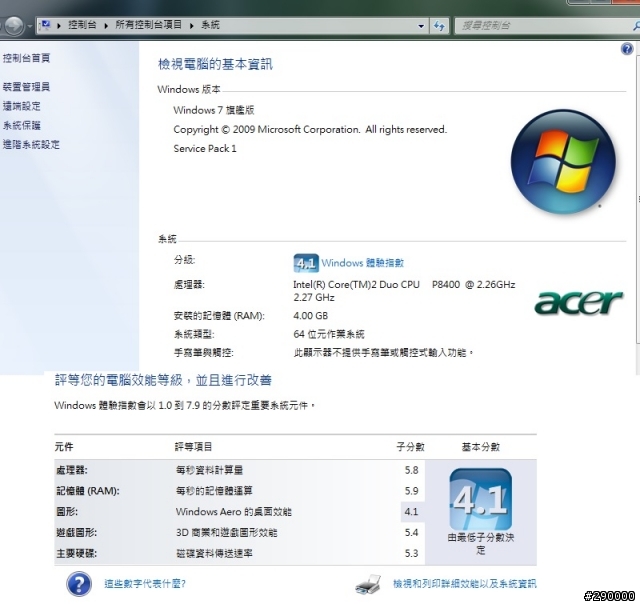Select 系統 breadcrumb in address bar

coord(210,25)
